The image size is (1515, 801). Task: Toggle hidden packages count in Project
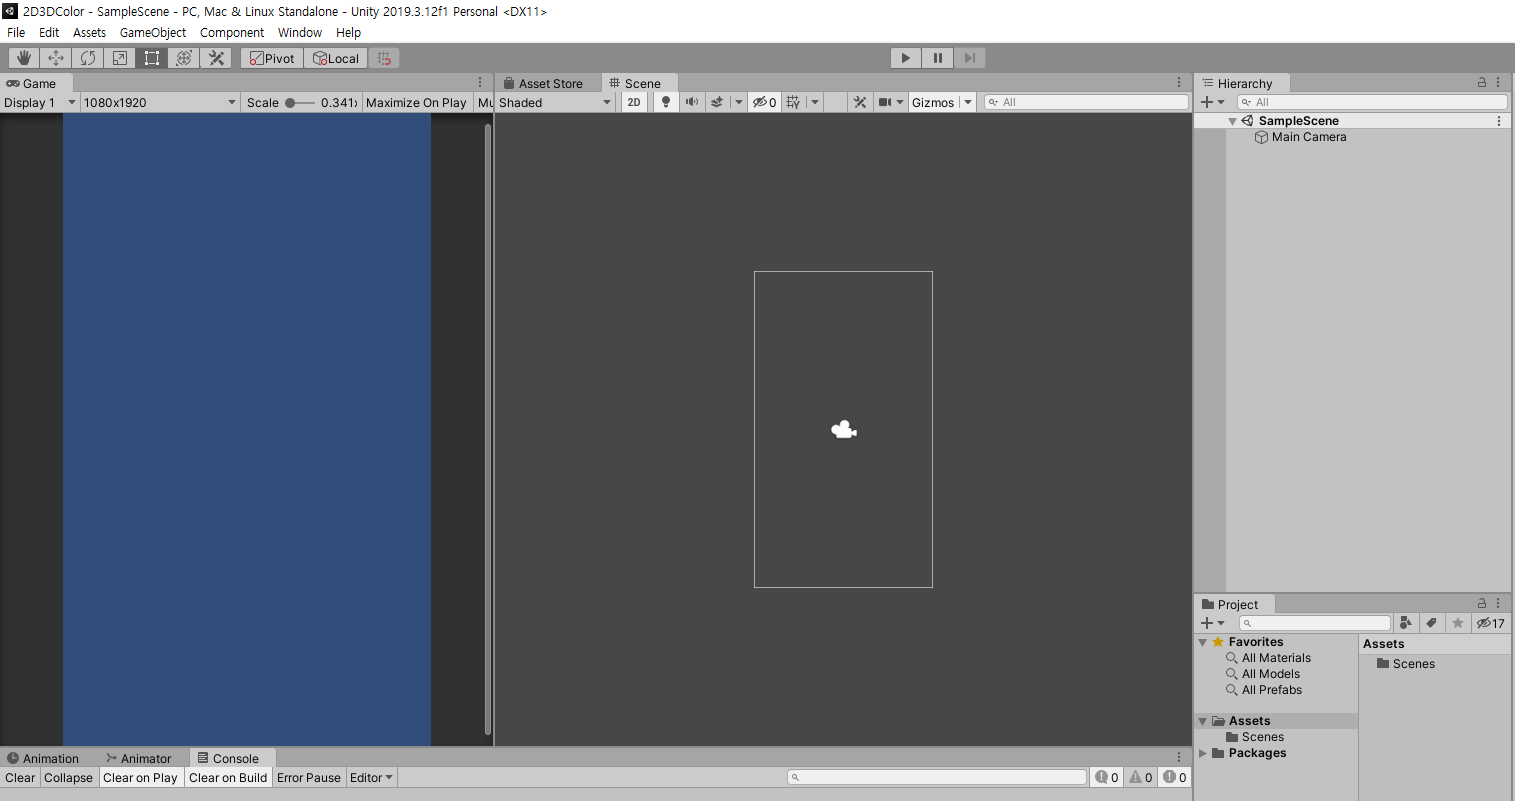pos(1491,623)
